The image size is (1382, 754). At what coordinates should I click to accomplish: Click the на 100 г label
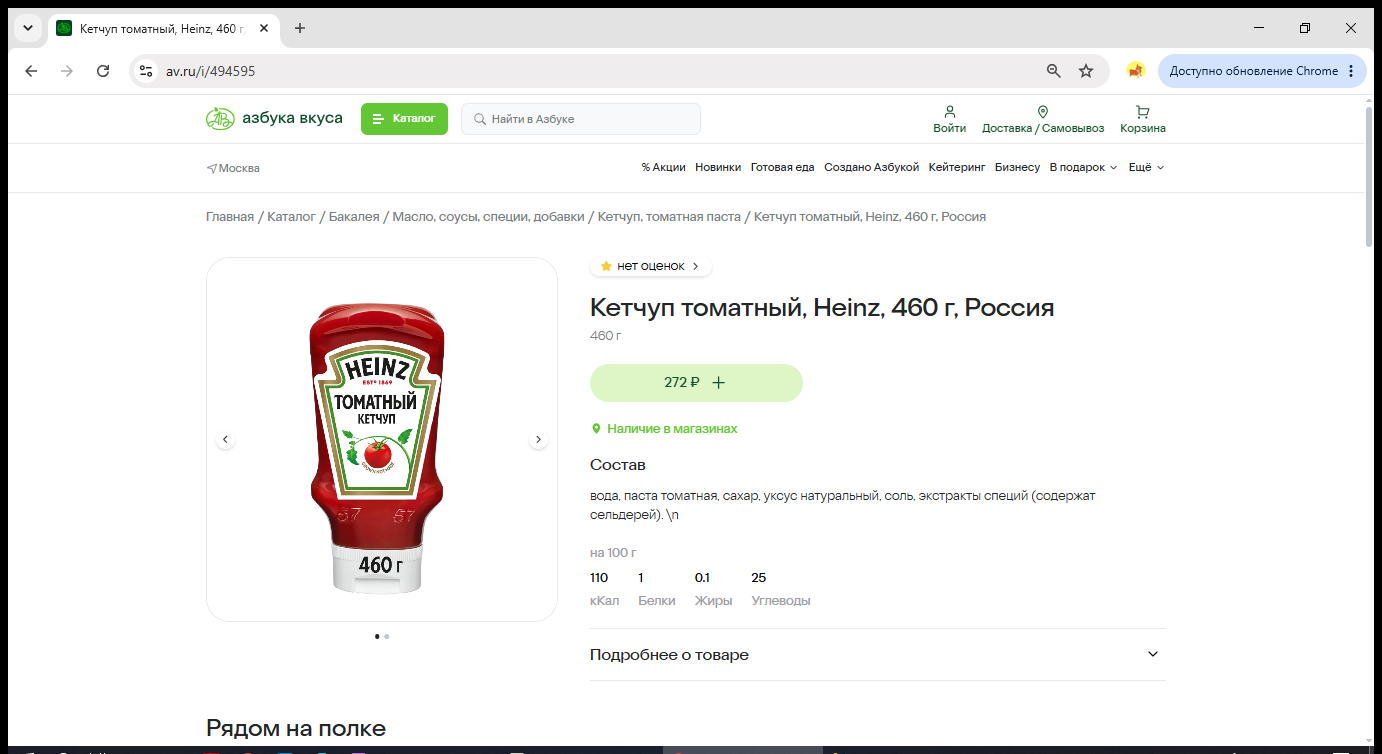click(613, 553)
